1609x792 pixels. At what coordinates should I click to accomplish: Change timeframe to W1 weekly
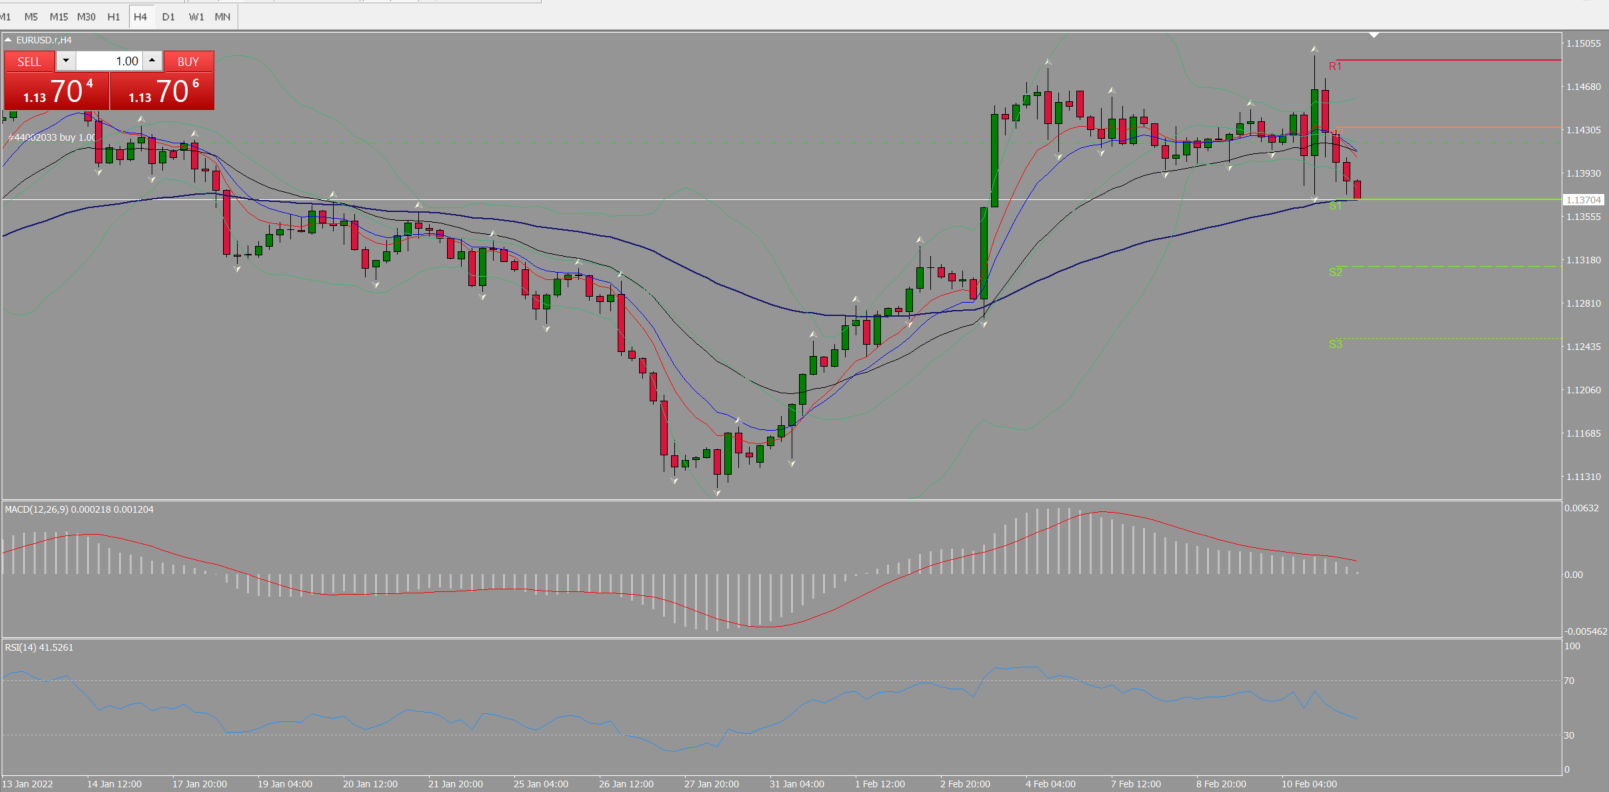point(196,17)
